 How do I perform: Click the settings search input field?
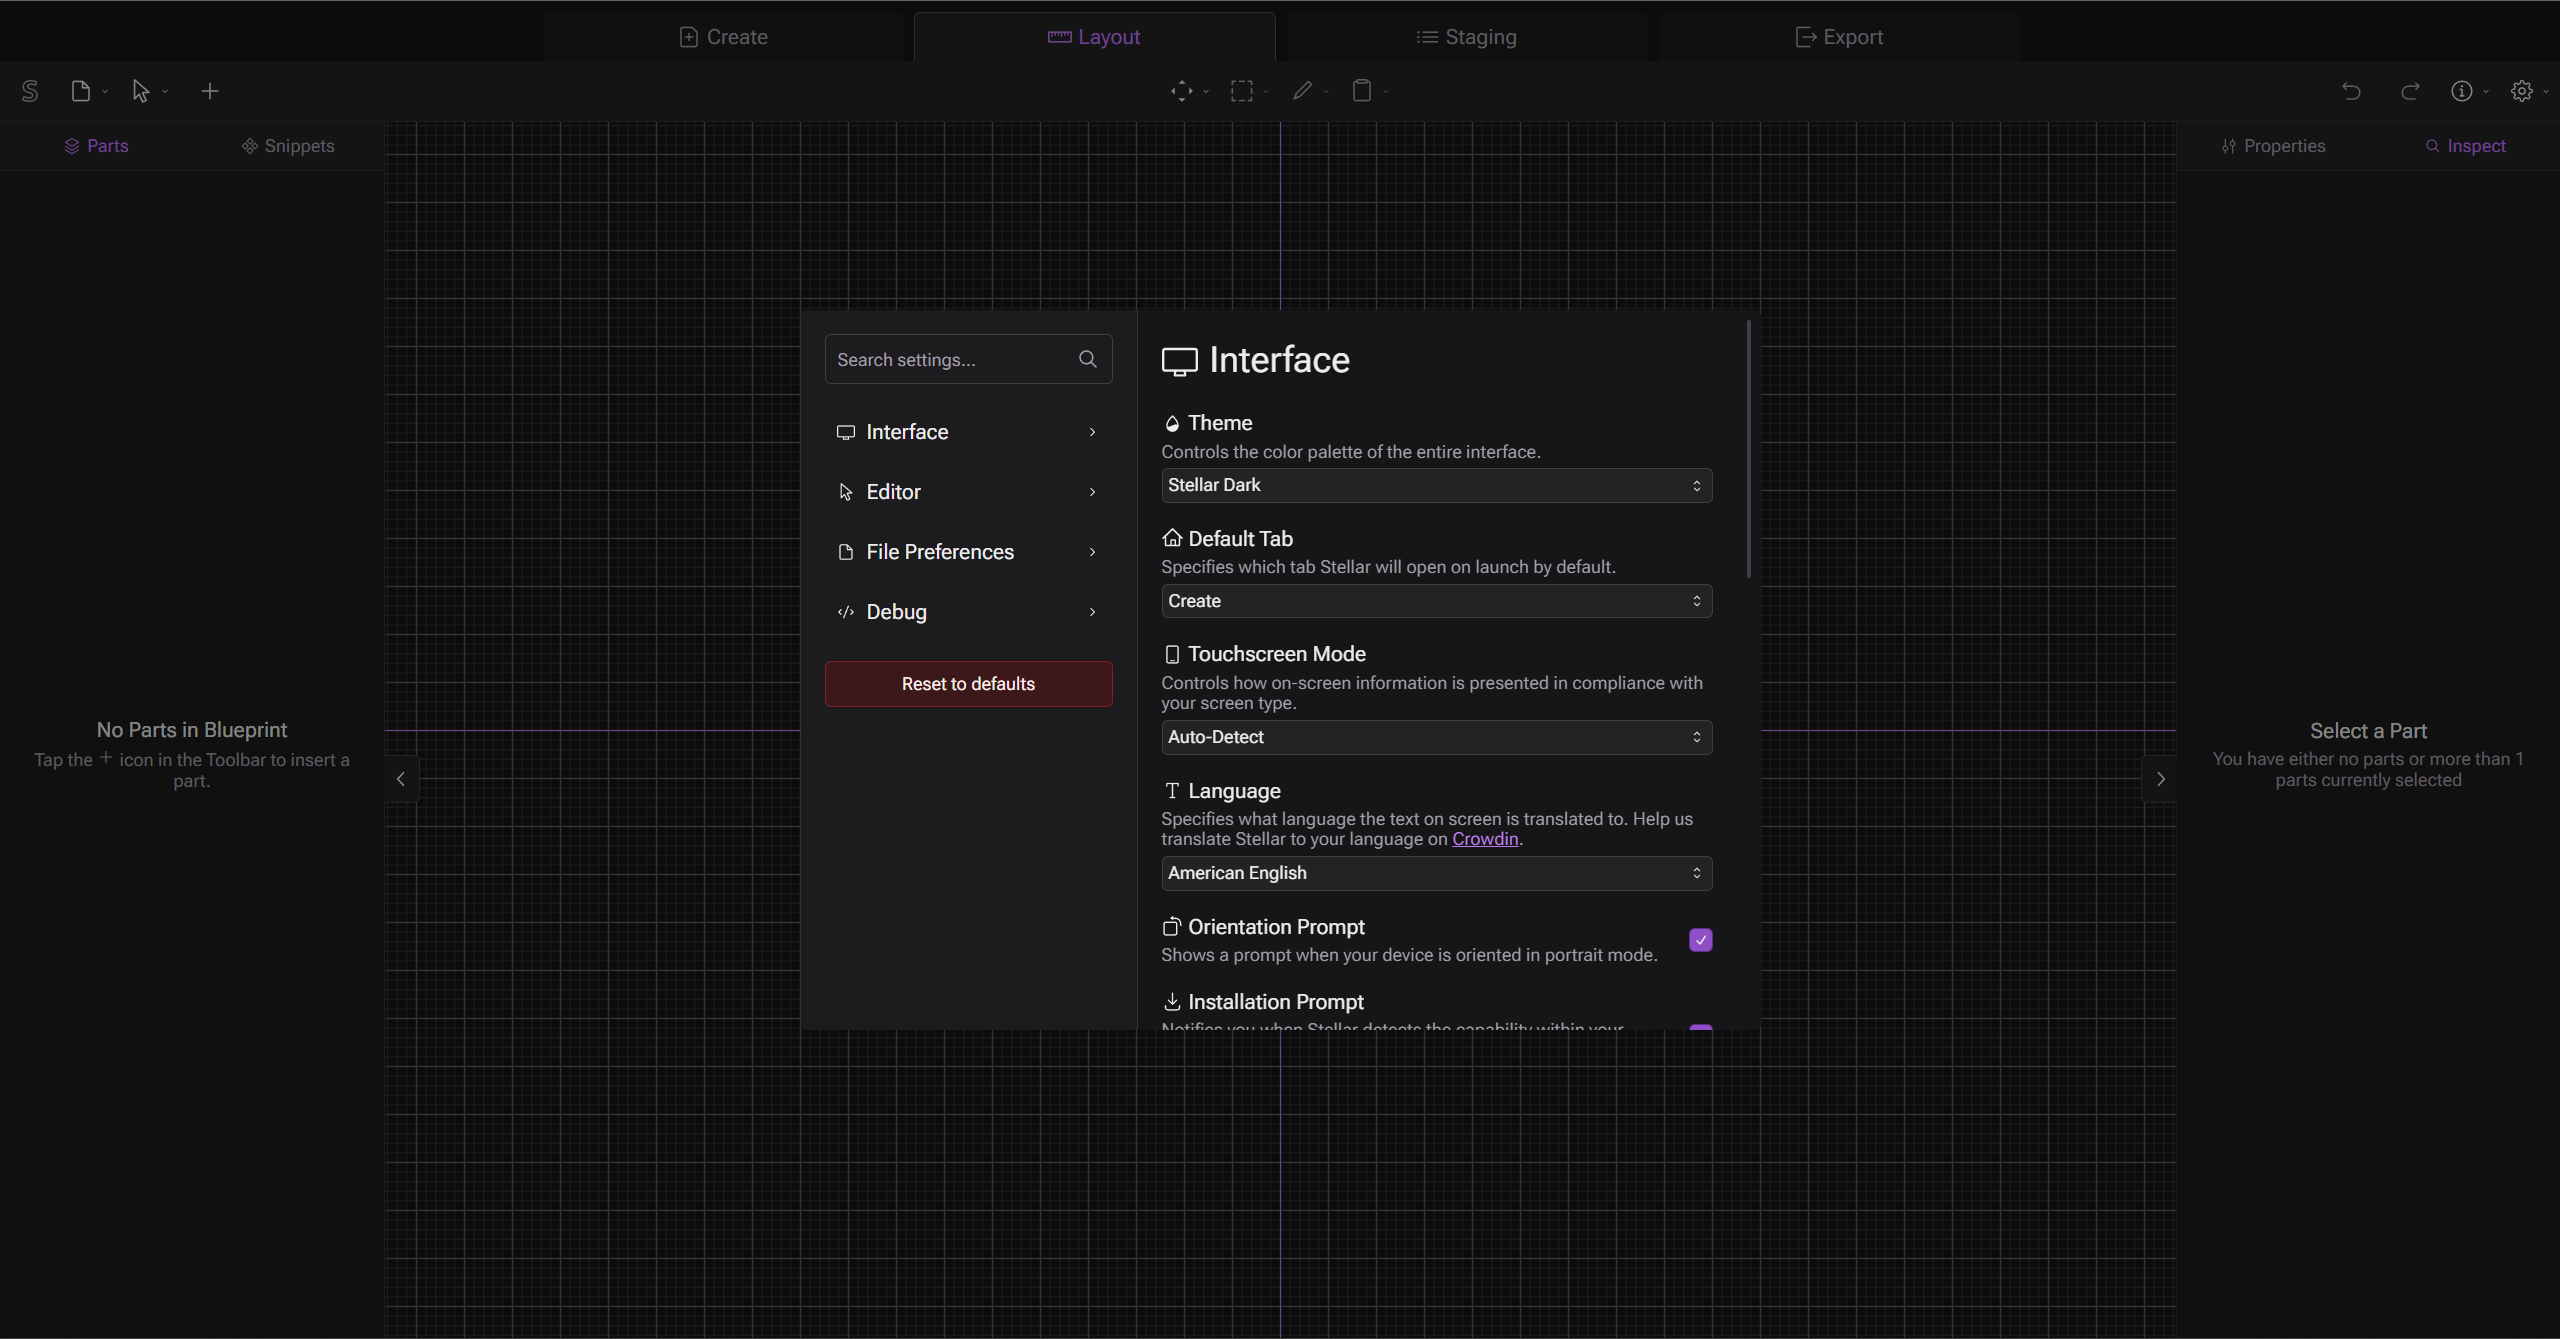click(967, 359)
